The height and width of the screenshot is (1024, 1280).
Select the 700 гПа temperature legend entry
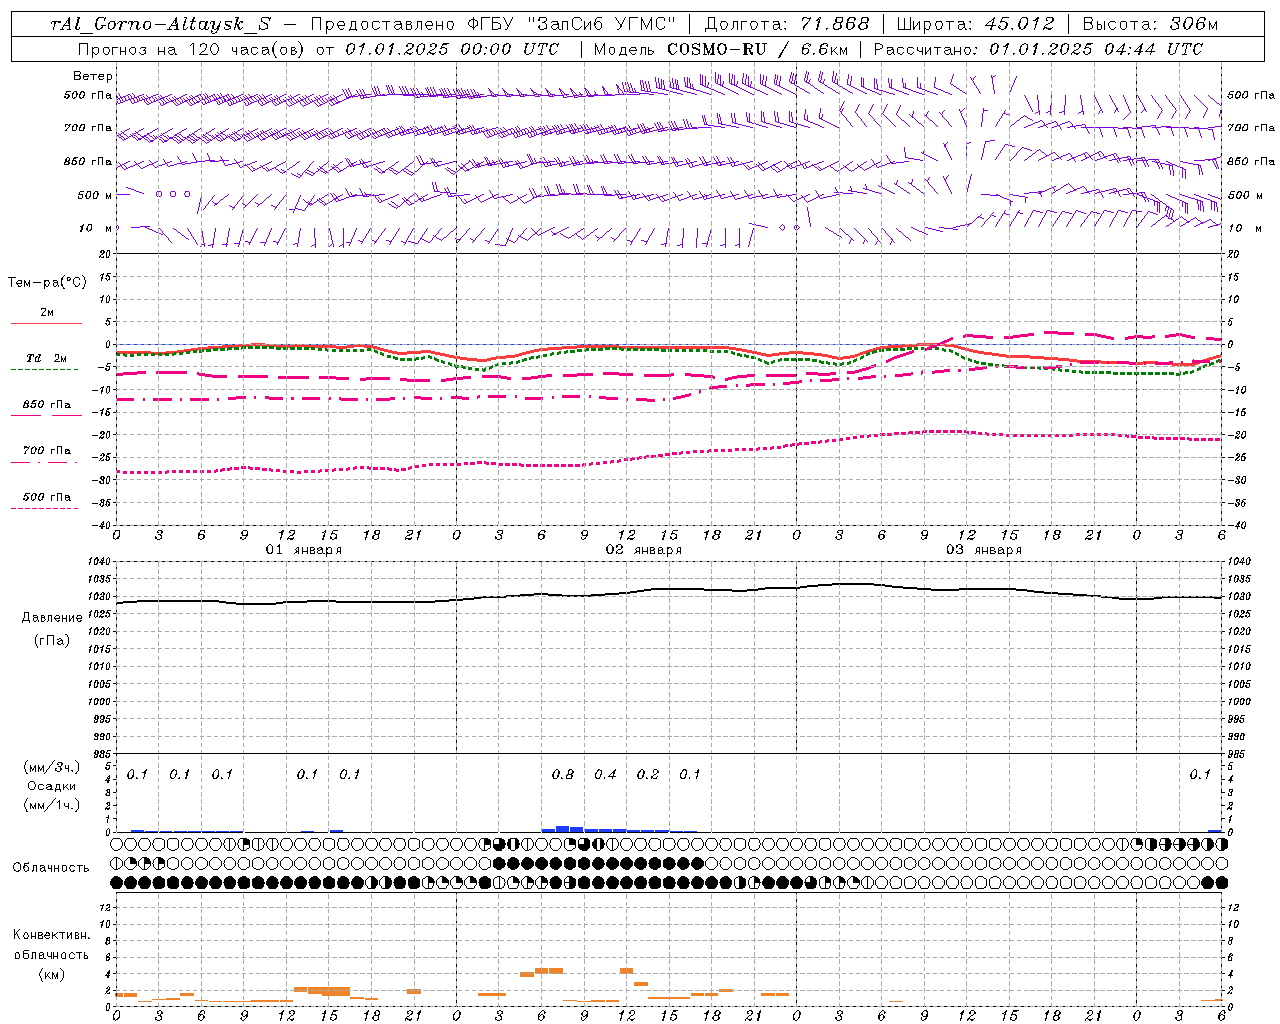46,451
